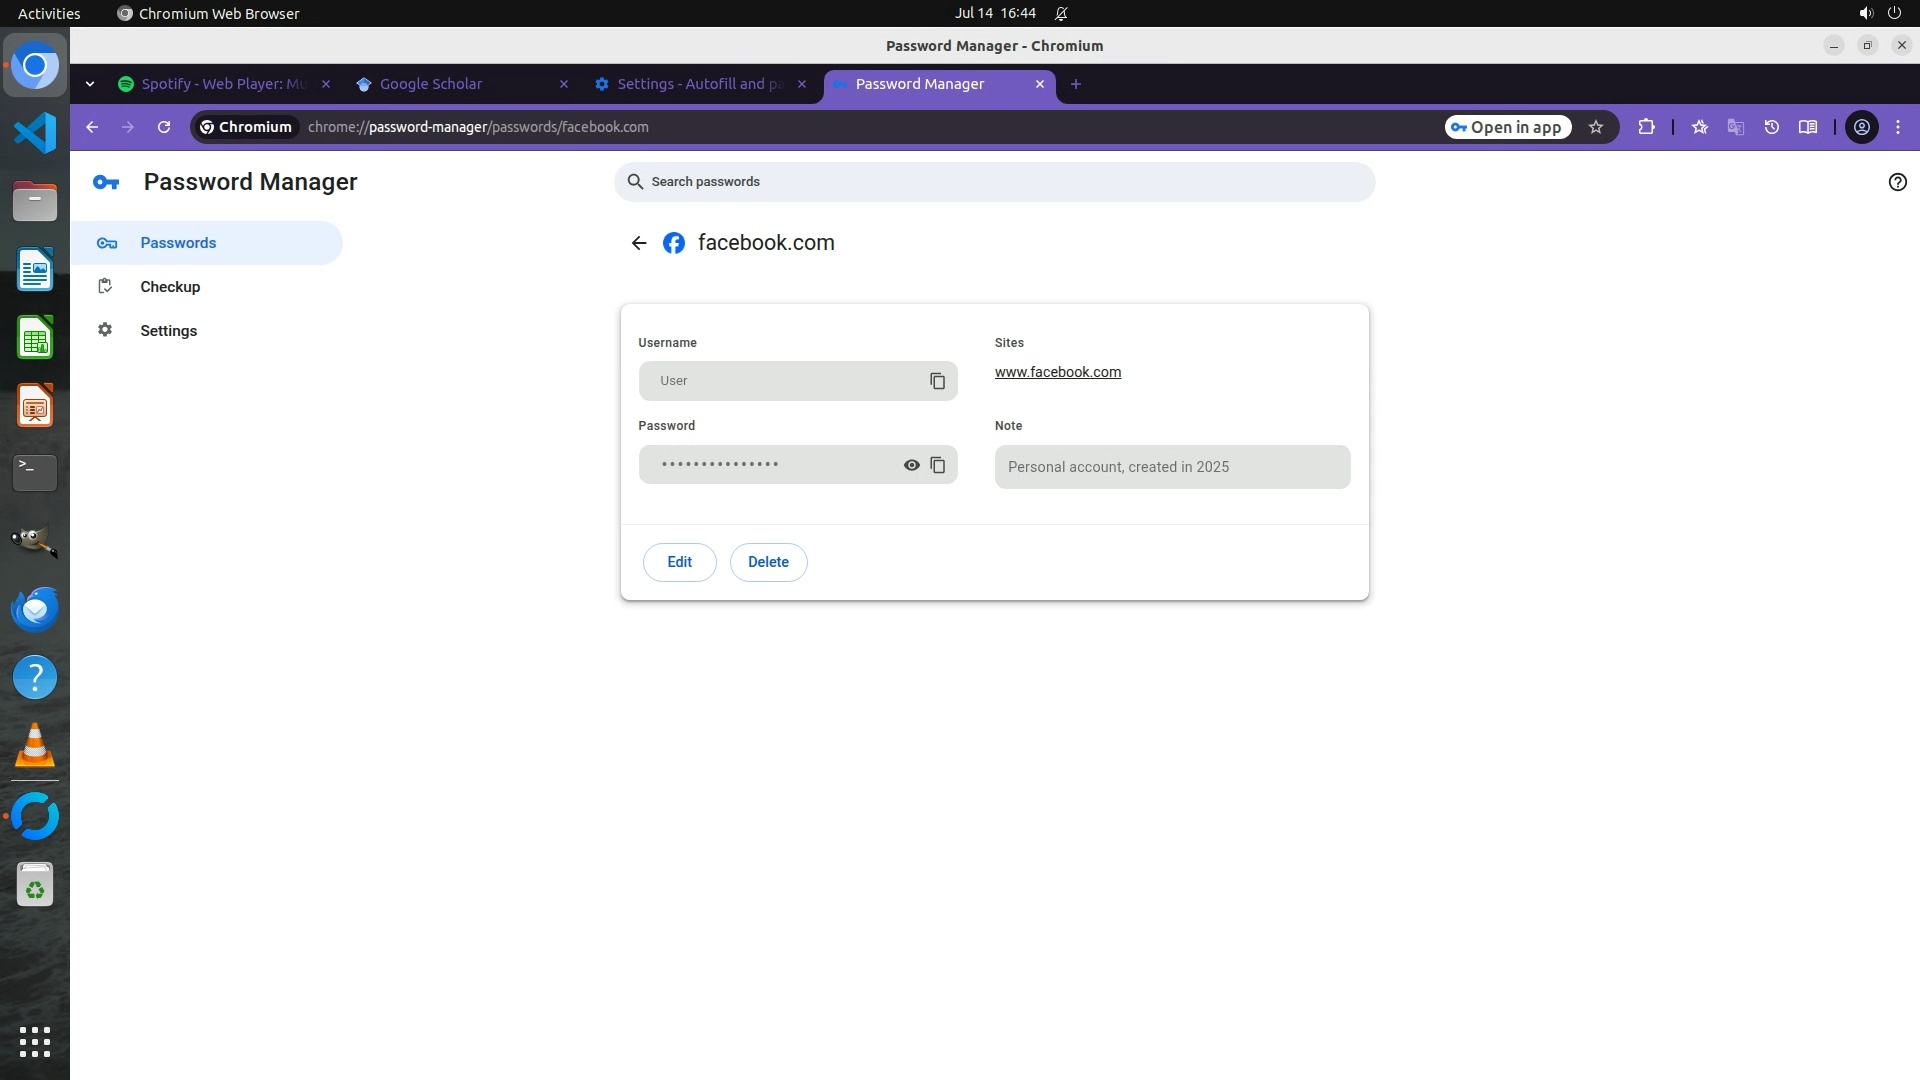The image size is (1920, 1080).
Task: Open the profile avatar icon
Action: [1861, 127]
